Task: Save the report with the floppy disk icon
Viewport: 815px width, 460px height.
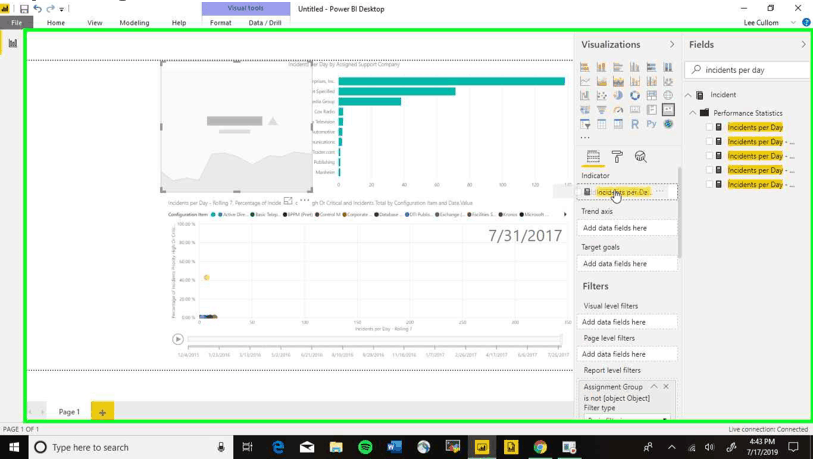Action: pos(24,9)
